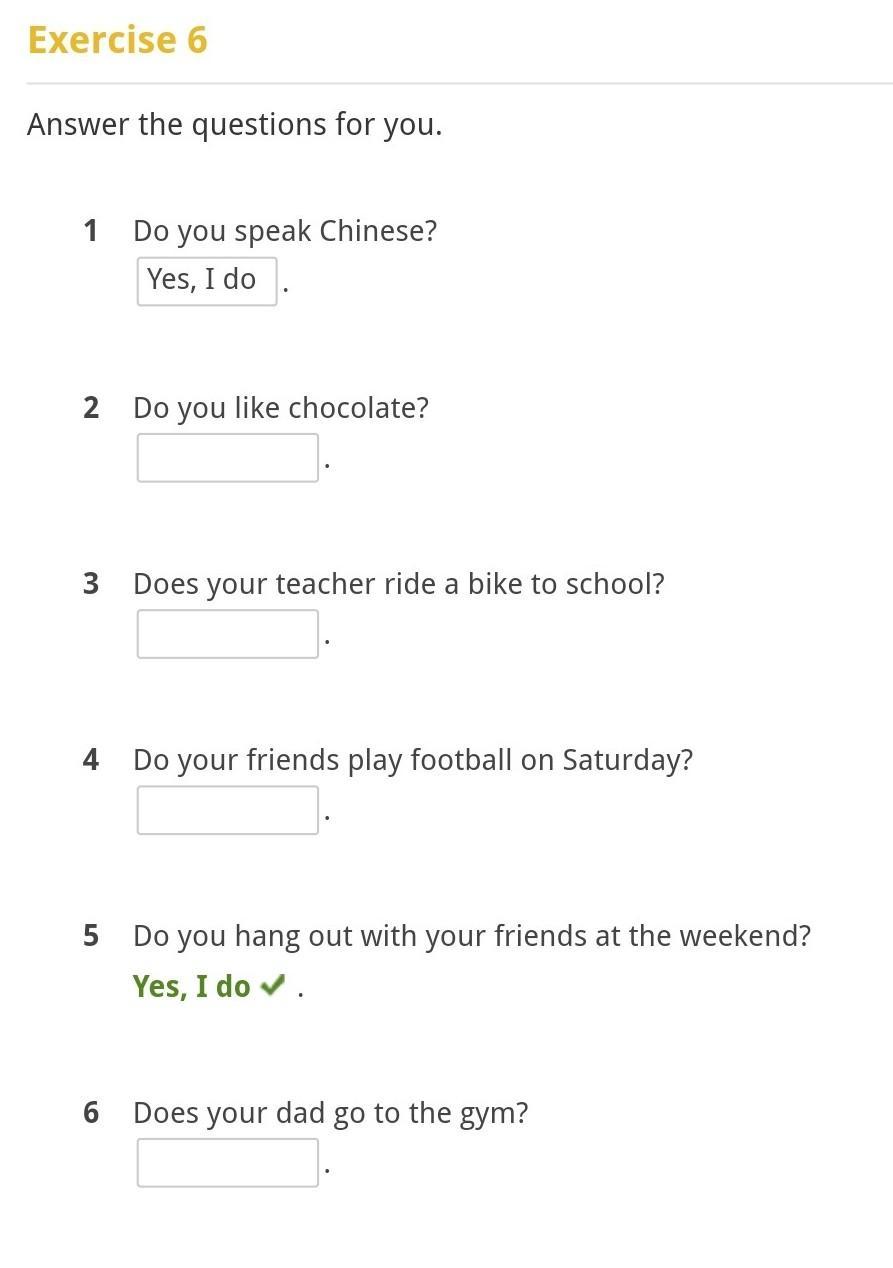Click the number 2 label
This screenshot has width=893, height=1268.
pos(91,408)
